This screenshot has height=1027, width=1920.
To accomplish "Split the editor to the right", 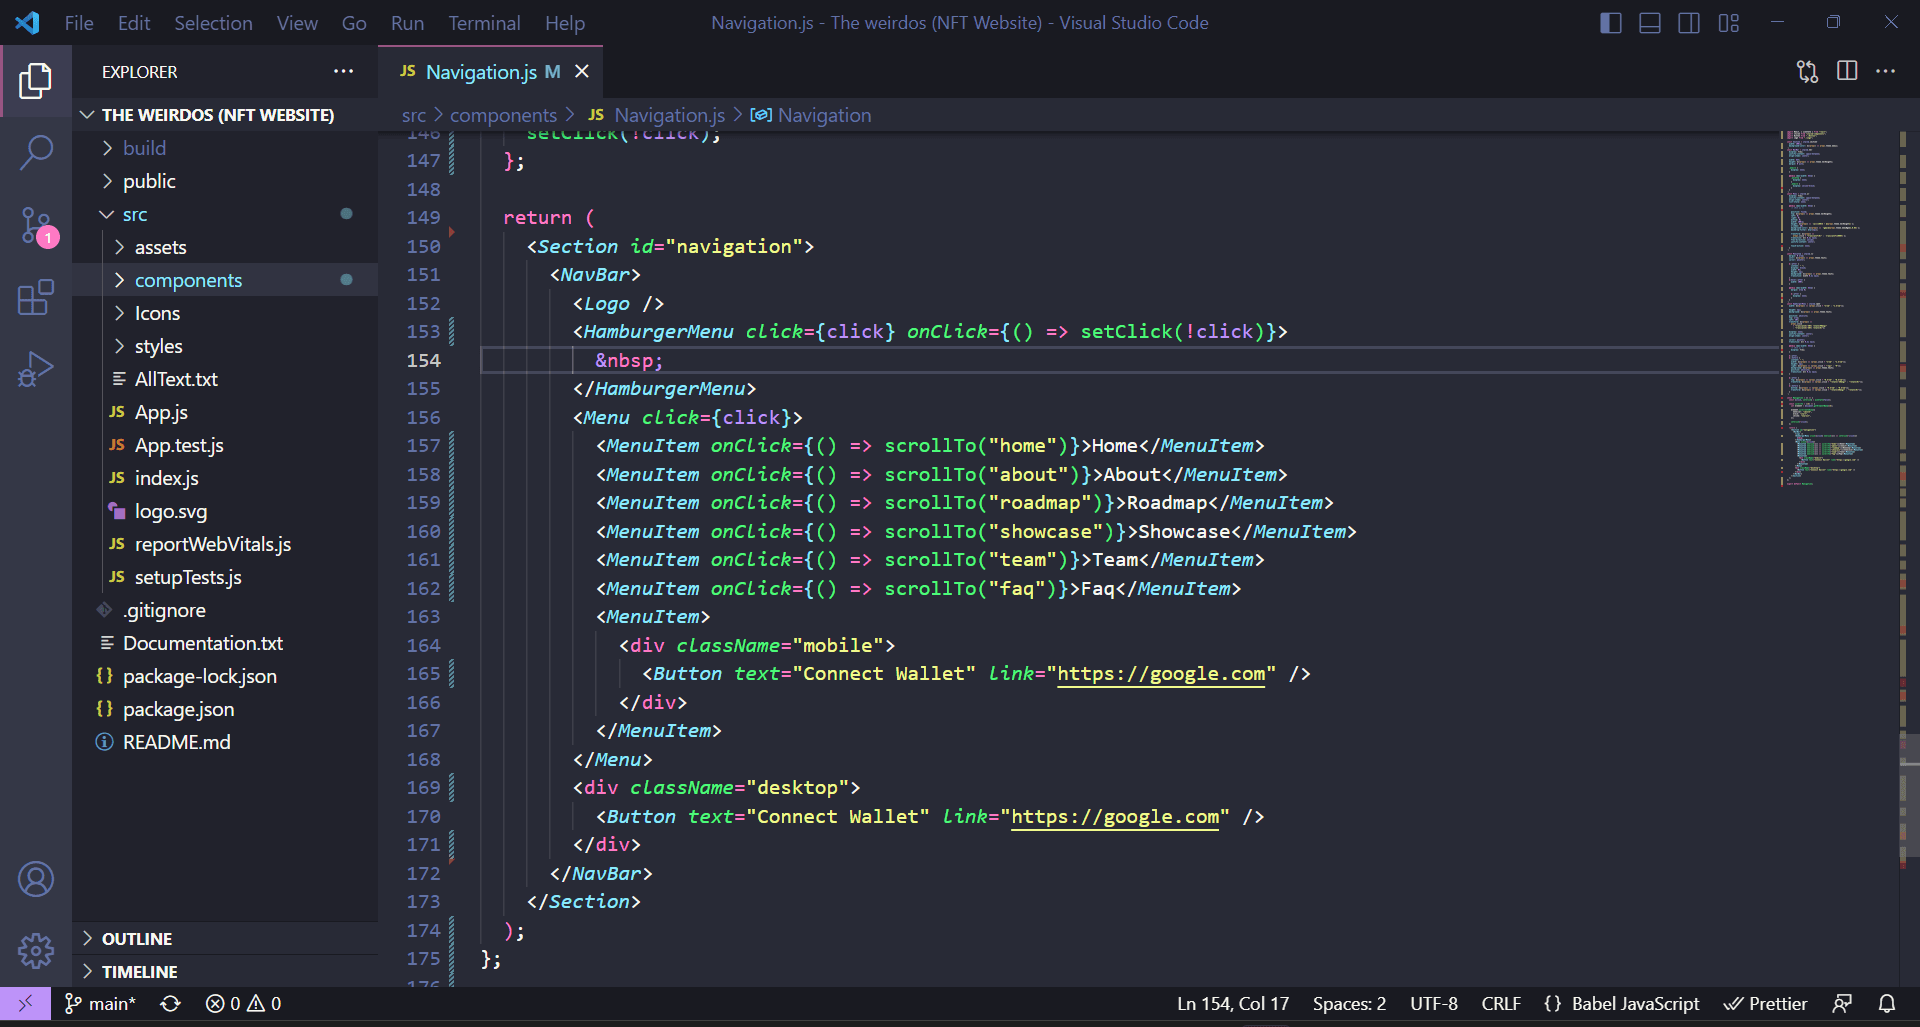I will (x=1846, y=71).
